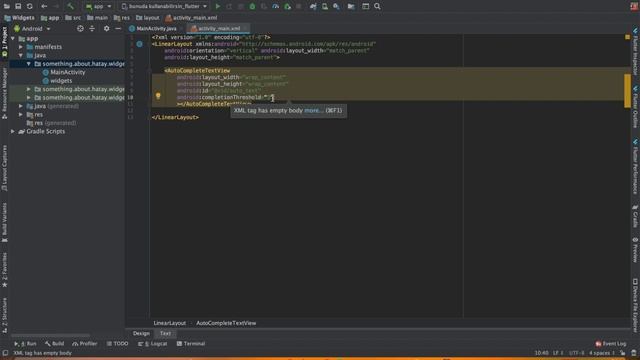This screenshot has height=360, width=640.
Task: Select res breadcrumb in navigation bar
Action: pos(122,18)
